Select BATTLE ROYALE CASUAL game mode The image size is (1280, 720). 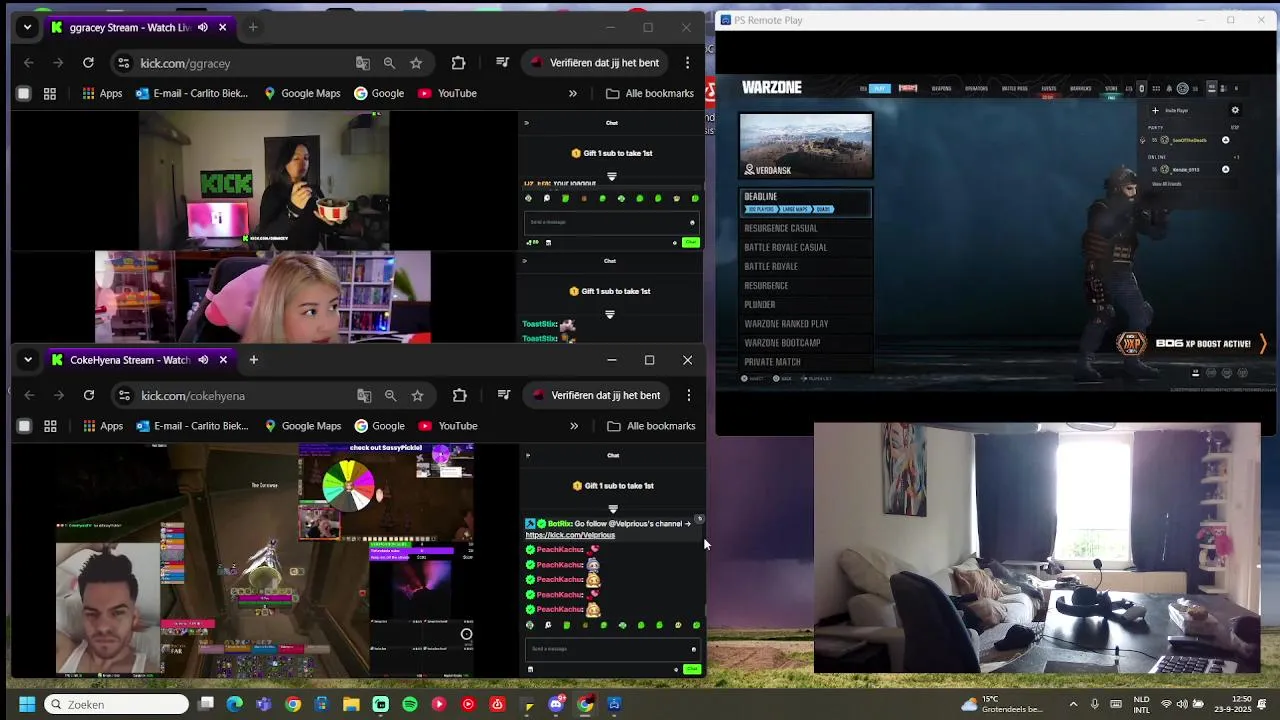[786, 247]
